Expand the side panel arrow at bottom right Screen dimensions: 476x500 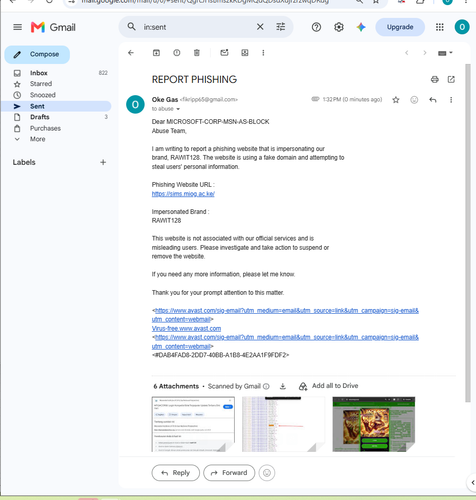(472, 482)
